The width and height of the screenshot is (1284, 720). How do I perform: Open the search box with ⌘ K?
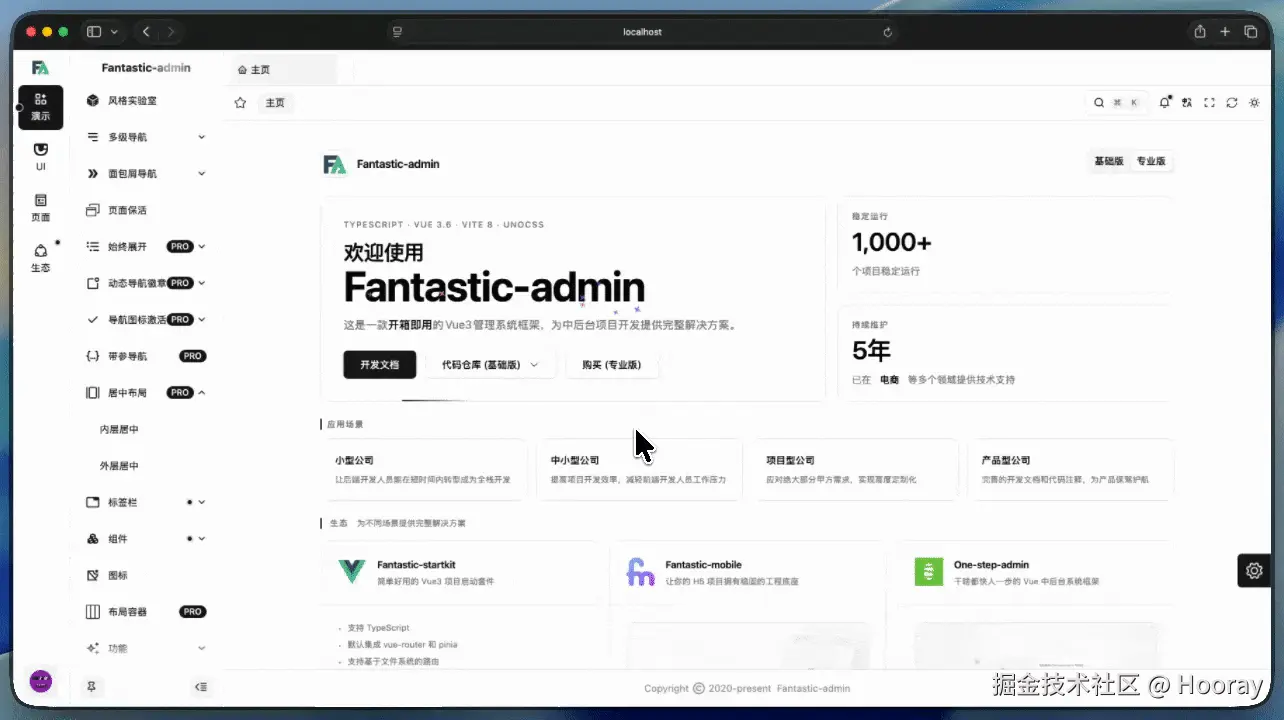point(1116,103)
